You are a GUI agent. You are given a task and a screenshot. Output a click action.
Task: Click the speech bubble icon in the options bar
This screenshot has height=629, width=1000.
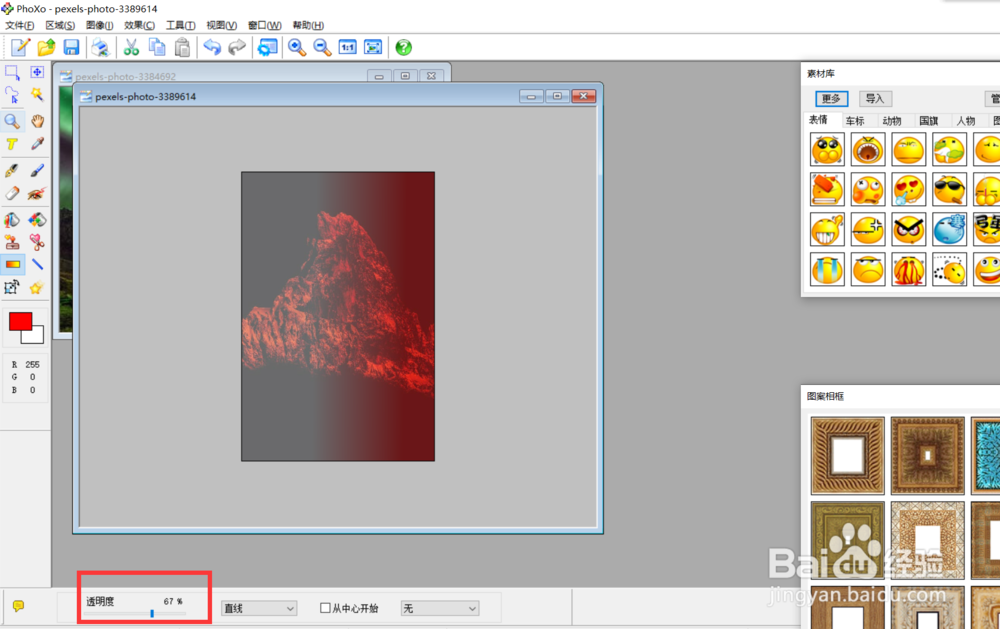point(18,606)
